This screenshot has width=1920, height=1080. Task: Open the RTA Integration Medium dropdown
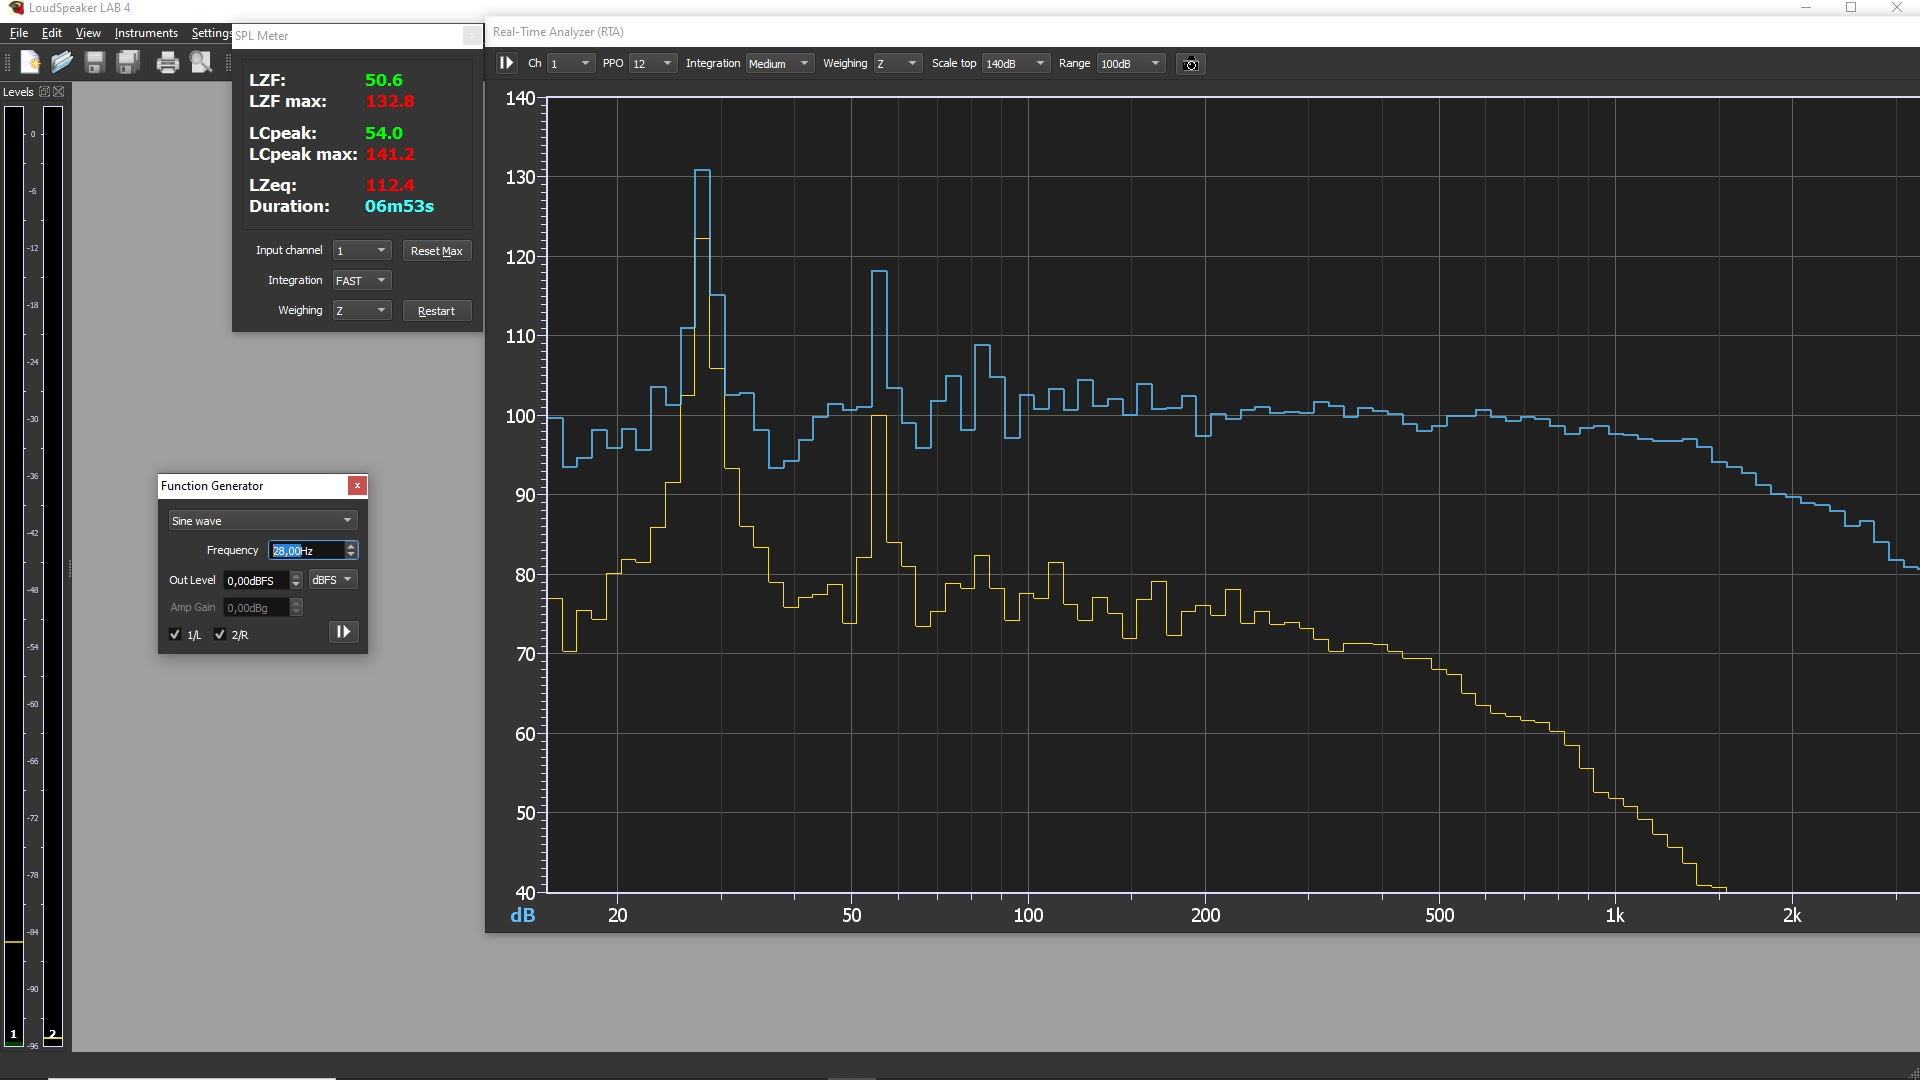point(779,64)
